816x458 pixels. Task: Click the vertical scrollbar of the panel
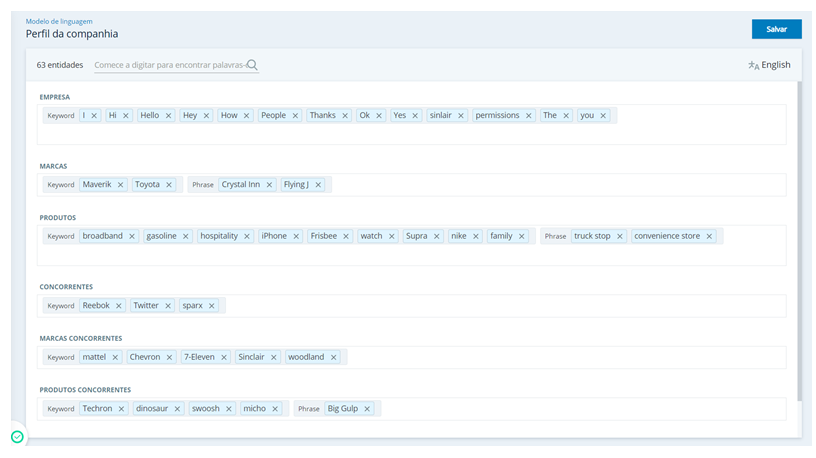799,242
